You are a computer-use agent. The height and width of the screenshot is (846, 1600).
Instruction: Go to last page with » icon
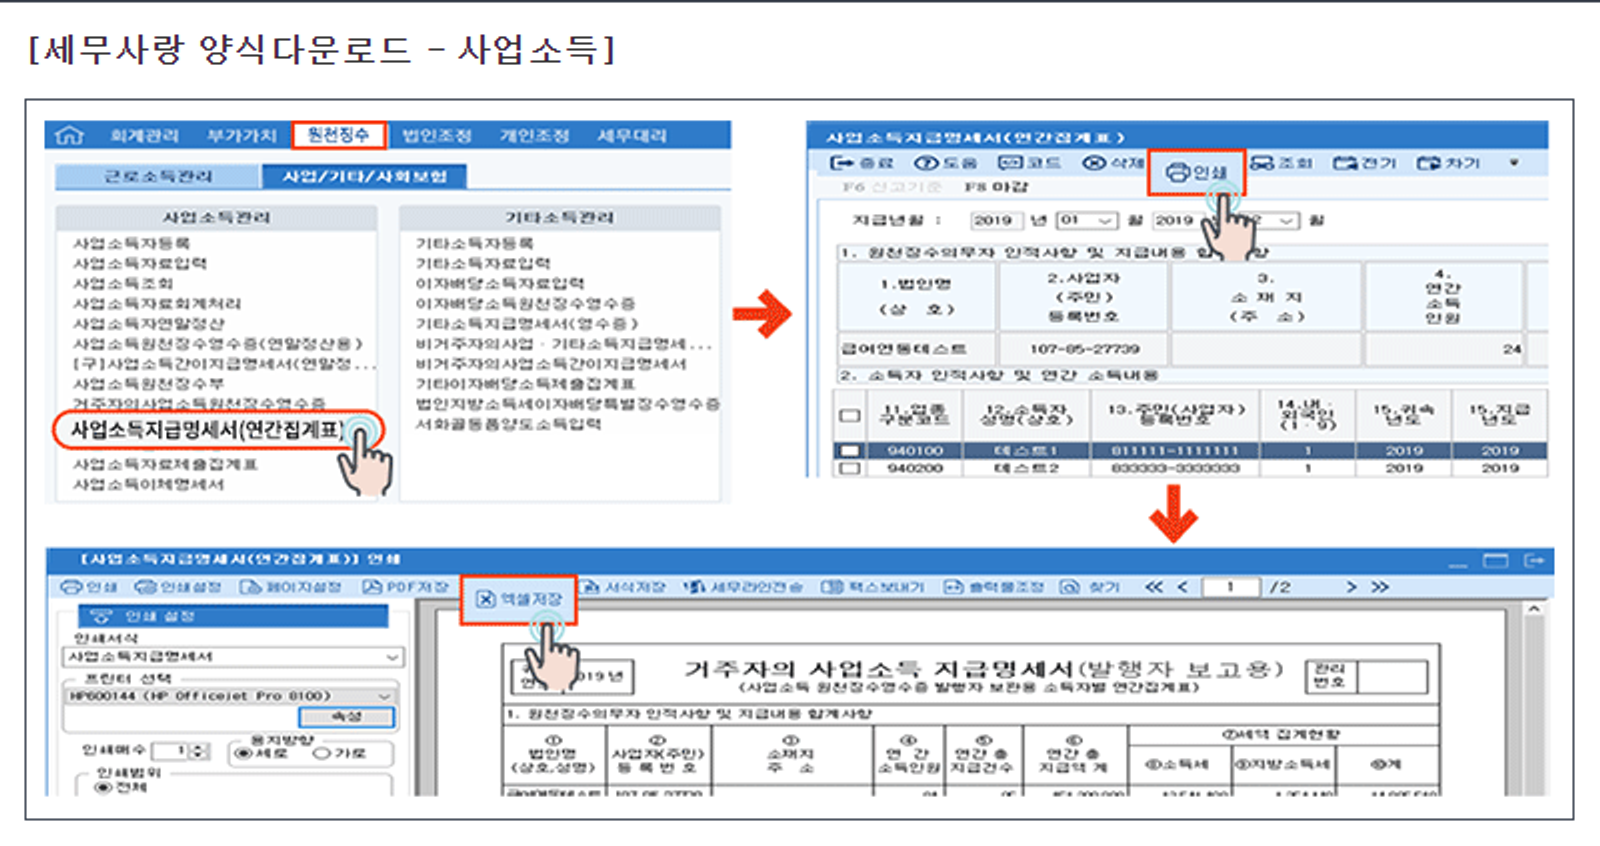tap(1380, 587)
